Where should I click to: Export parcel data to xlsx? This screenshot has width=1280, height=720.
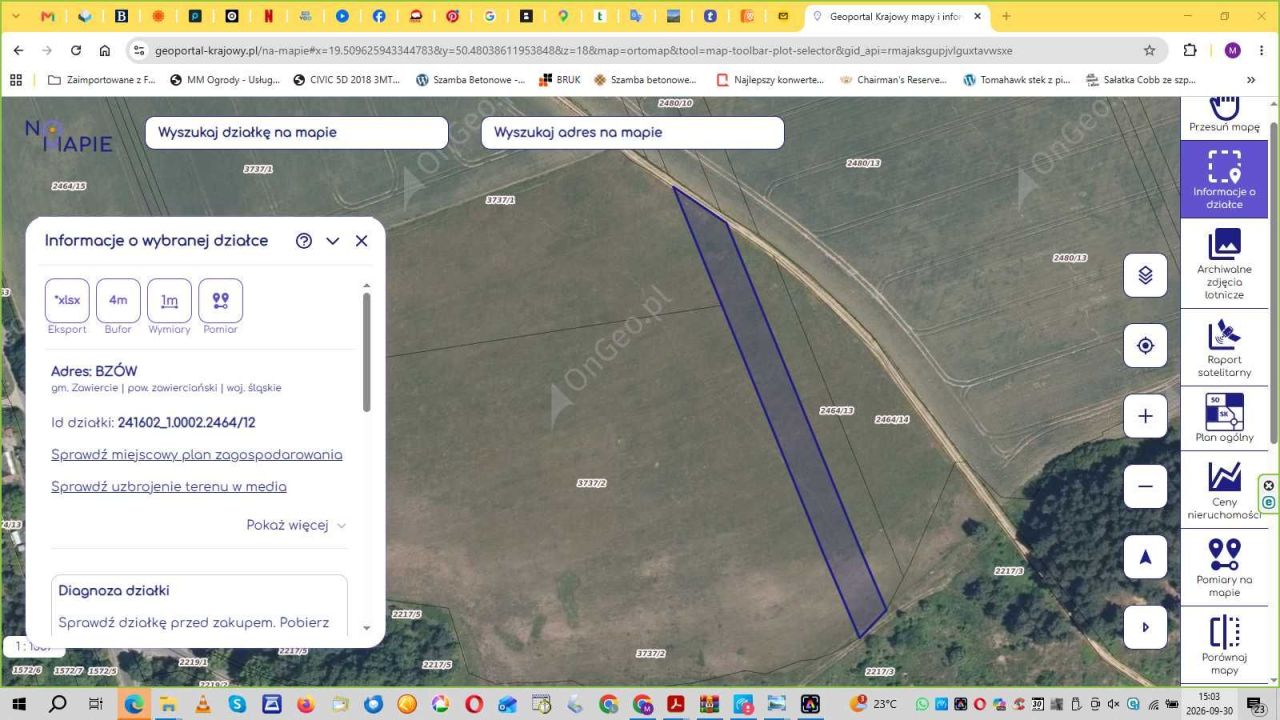click(x=67, y=300)
